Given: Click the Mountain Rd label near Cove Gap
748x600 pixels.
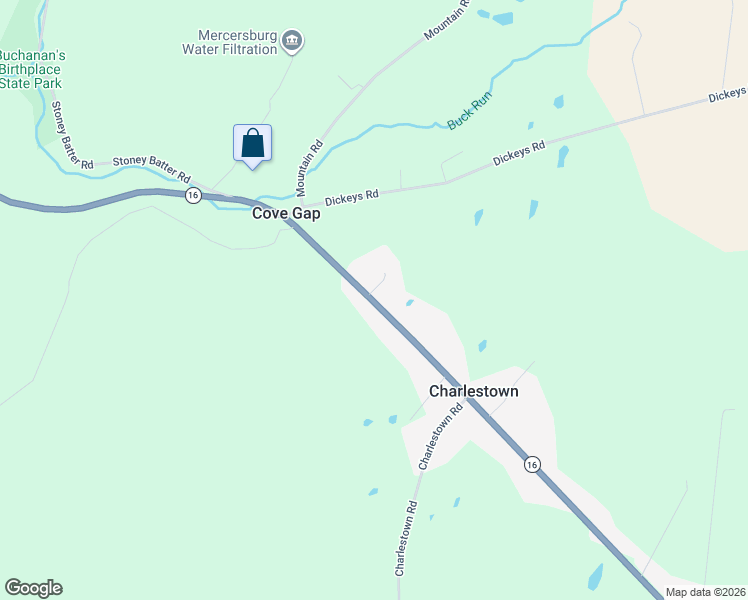Looking at the screenshot, I should pos(309,168).
